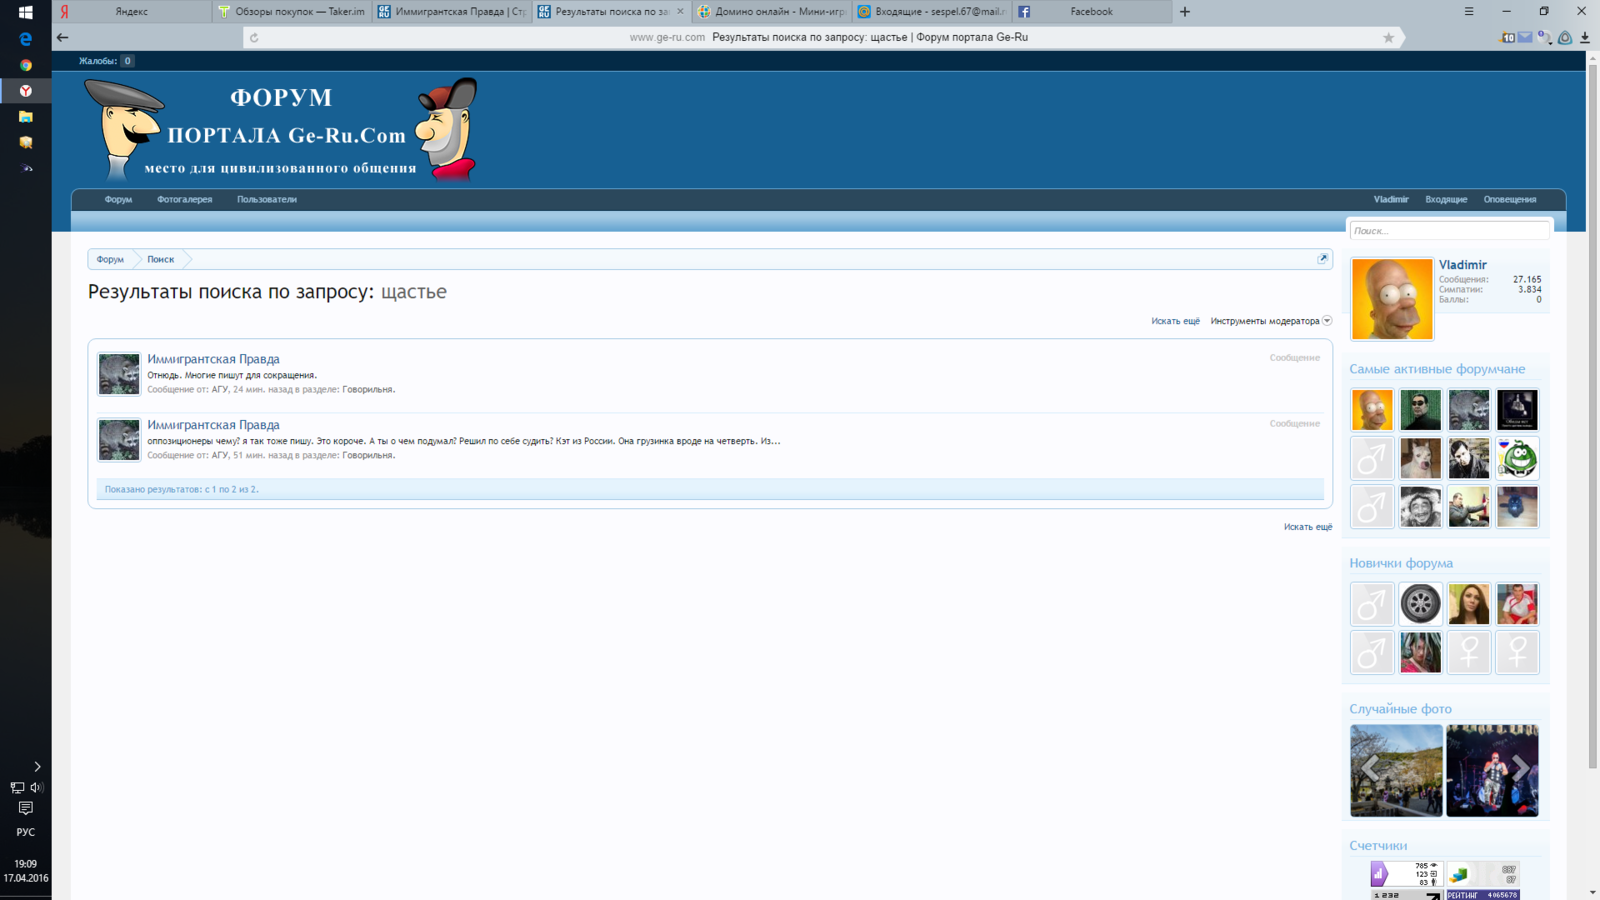1600x900 pixels.
Task: Open Фотогалерея in the forum navigation bar
Action: (x=184, y=200)
